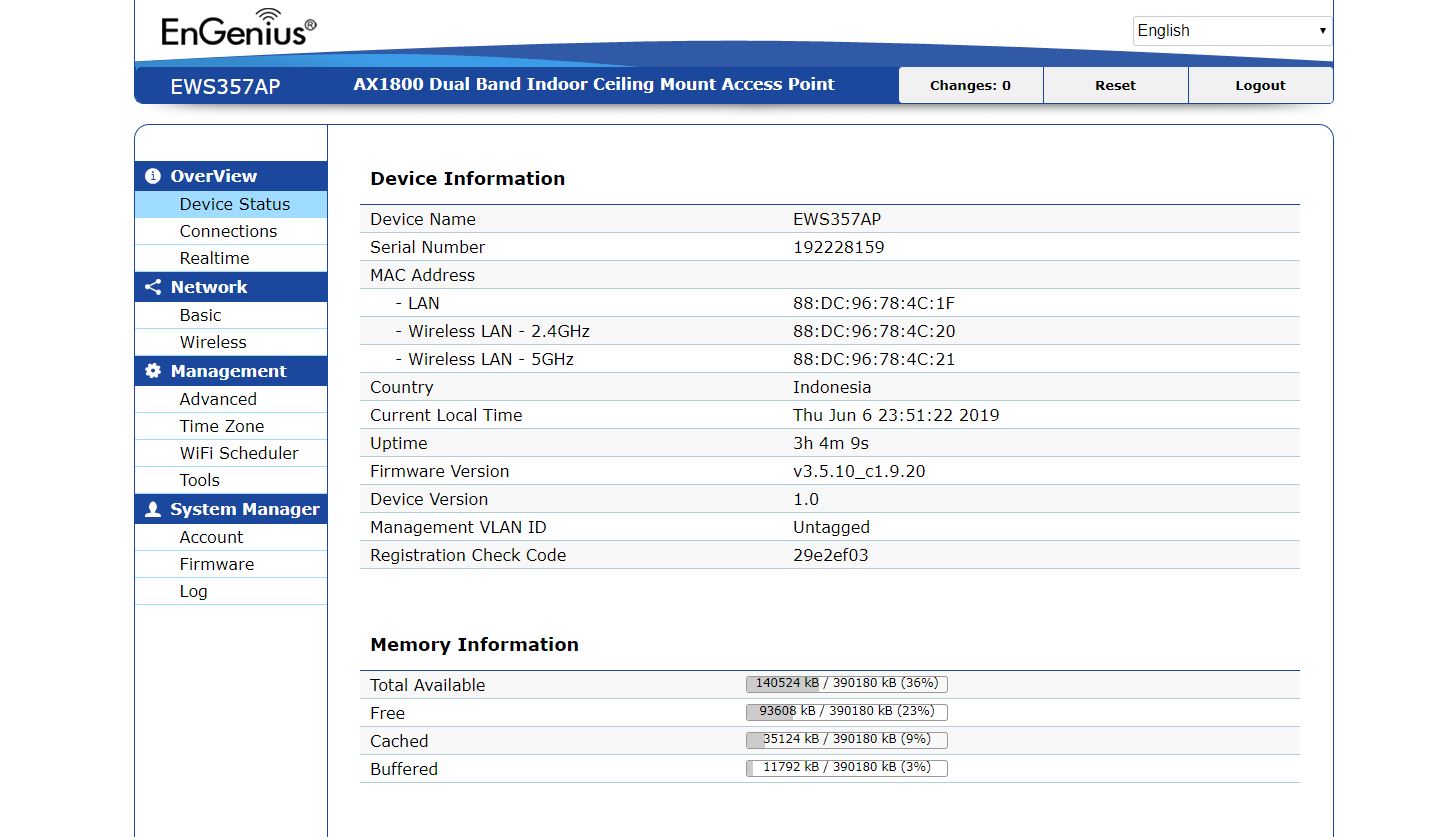Viewport: 1430px width, 837px height.
Task: Click the Network share icon
Action: (x=153, y=287)
